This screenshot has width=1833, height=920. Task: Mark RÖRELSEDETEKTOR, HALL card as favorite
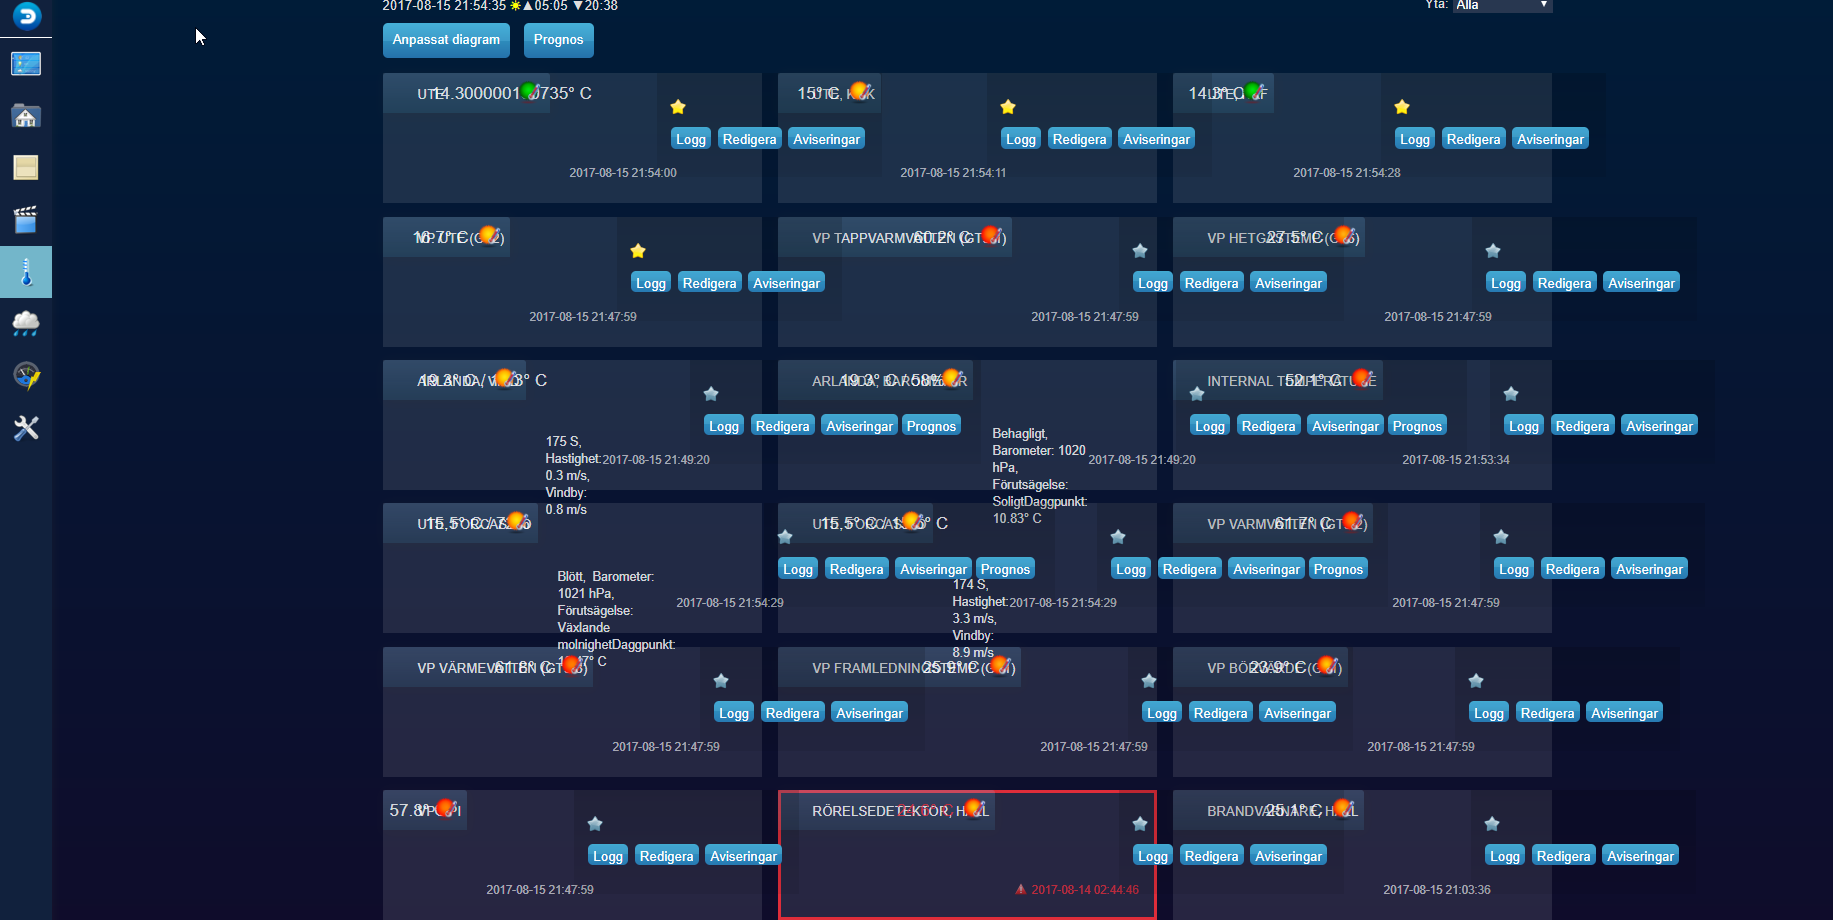click(x=1140, y=824)
